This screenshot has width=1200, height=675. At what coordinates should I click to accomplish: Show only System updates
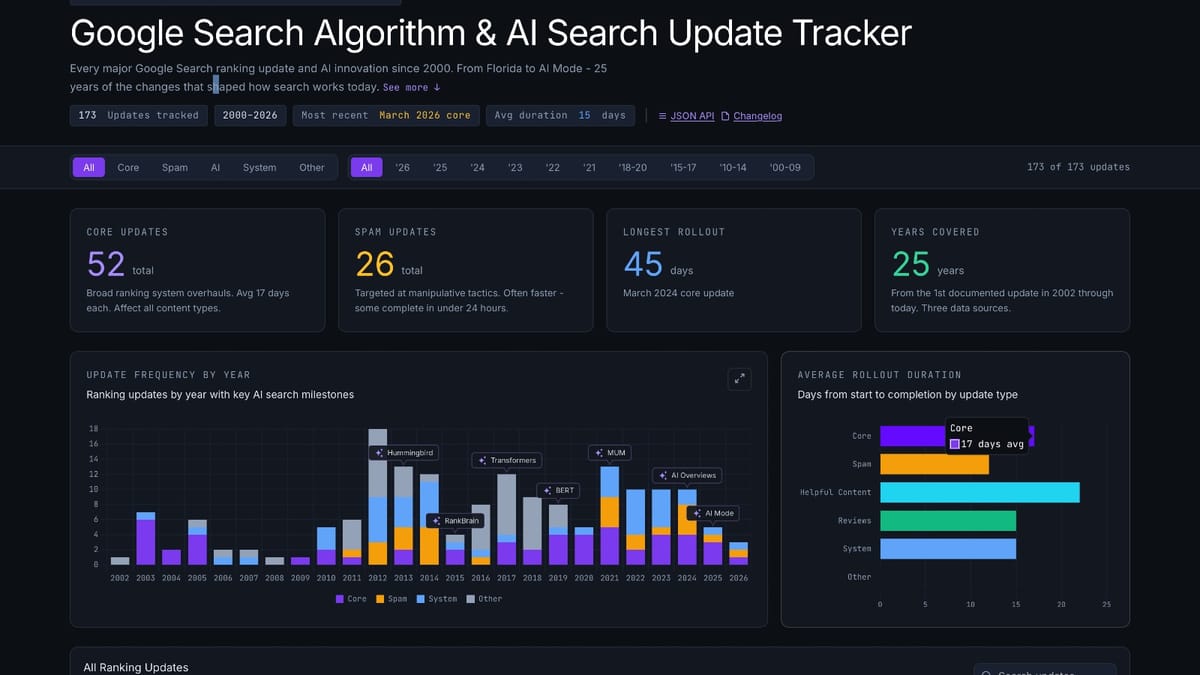(259, 167)
